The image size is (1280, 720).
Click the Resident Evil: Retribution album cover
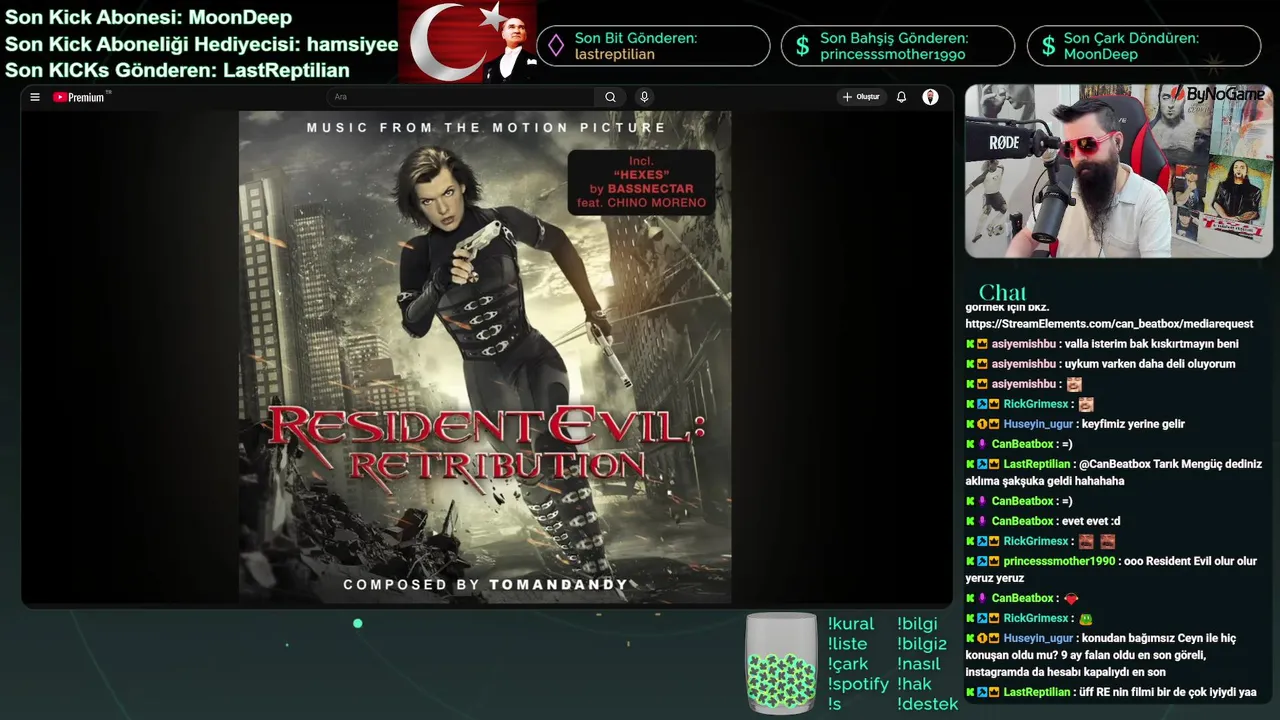(x=485, y=357)
